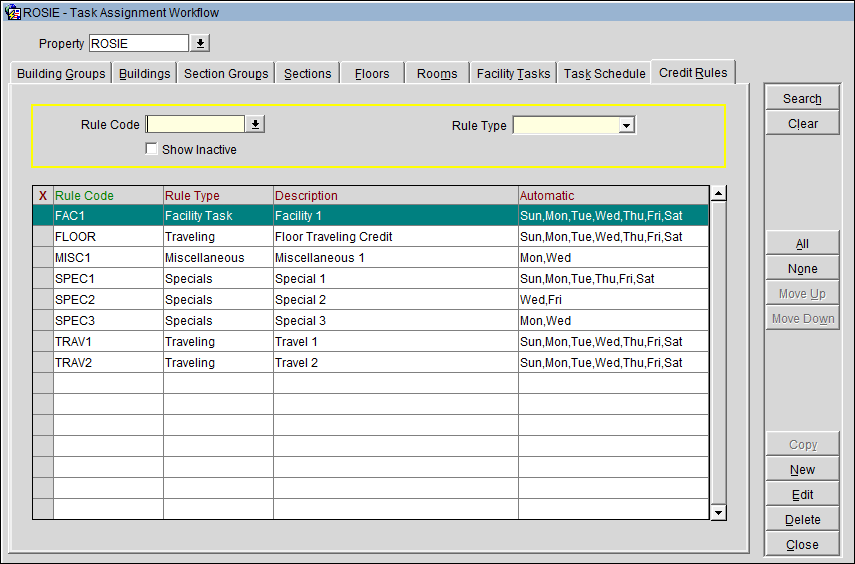Click the X column header in grid
The height and width of the screenshot is (564, 855).
tap(43, 195)
